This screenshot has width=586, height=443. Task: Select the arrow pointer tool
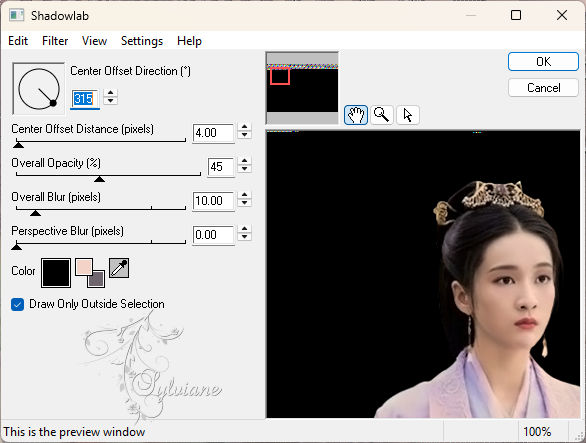point(408,115)
